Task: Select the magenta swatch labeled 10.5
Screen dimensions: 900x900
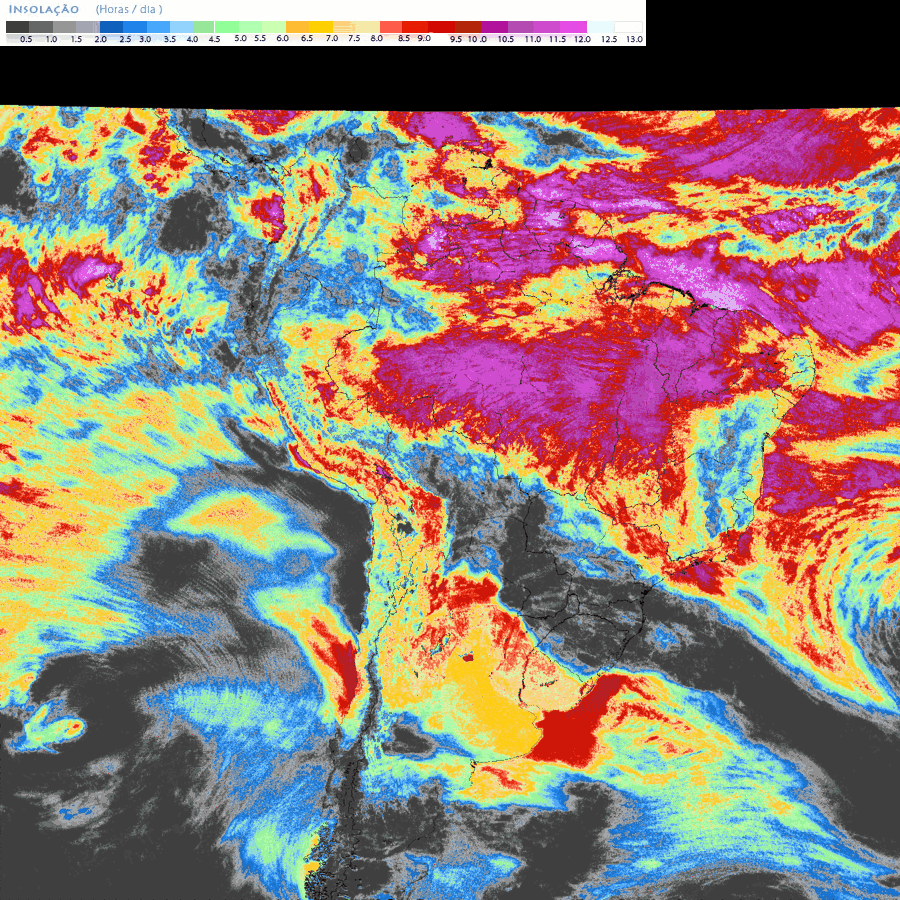Action: 494,27
